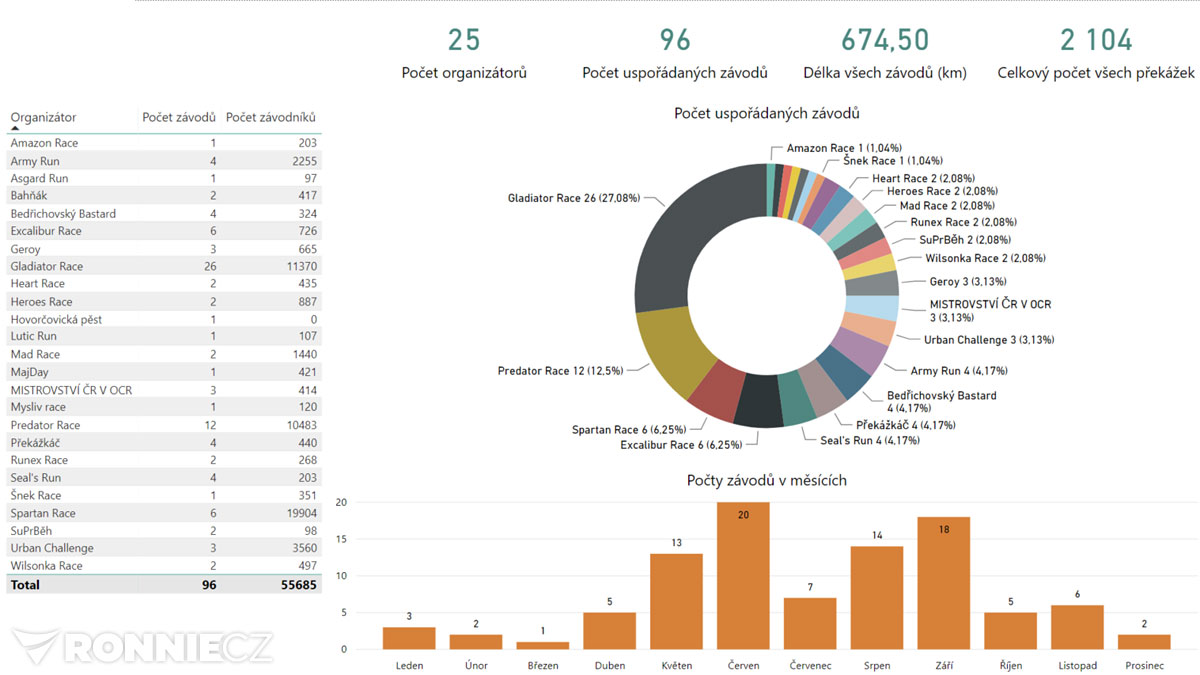This screenshot has height=675, width=1200.
Task: Click the Spartan Race red donut segment
Action: (x=714, y=395)
